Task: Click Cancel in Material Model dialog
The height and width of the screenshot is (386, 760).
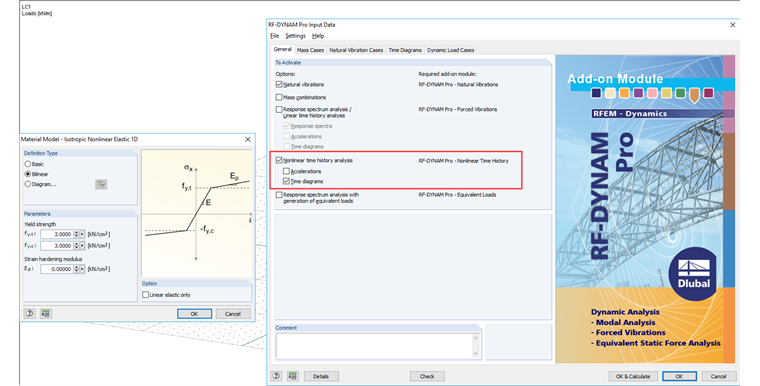Action: (233, 314)
